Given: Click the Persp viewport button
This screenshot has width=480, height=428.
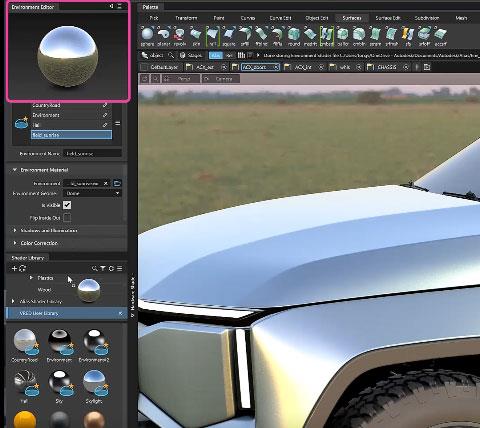Looking at the screenshot, I should pyautogui.click(x=181, y=79).
